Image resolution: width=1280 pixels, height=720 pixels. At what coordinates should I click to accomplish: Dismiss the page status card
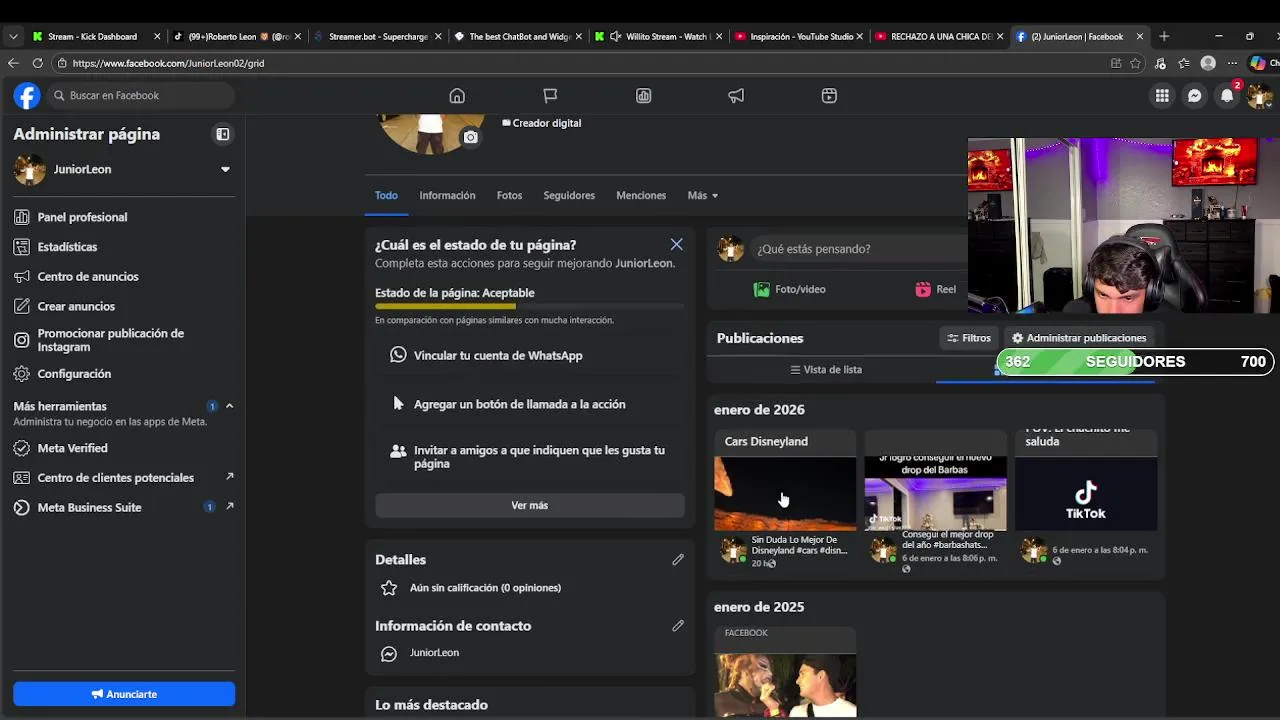pyautogui.click(x=677, y=244)
